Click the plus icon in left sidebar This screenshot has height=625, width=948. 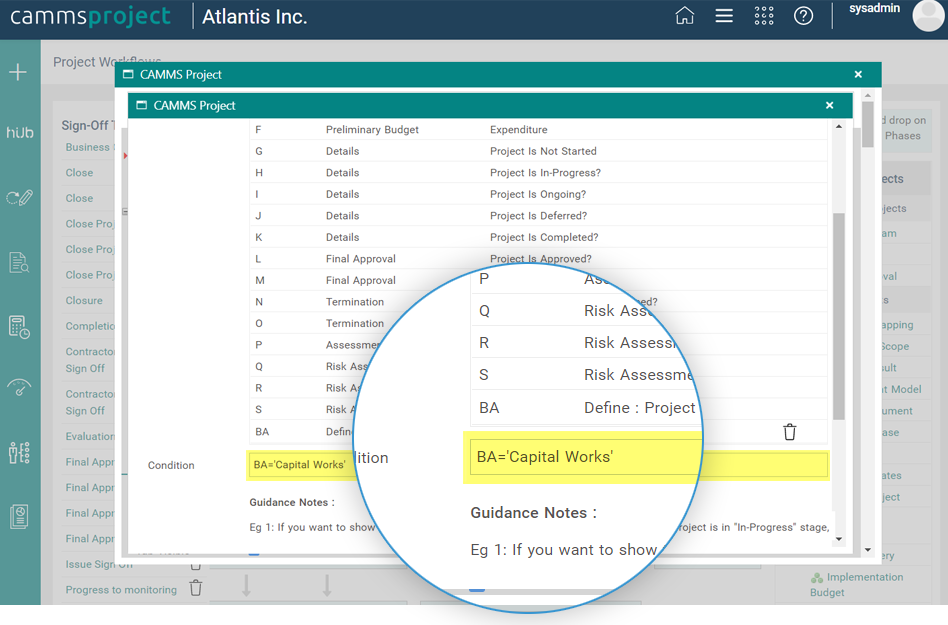click(18, 72)
